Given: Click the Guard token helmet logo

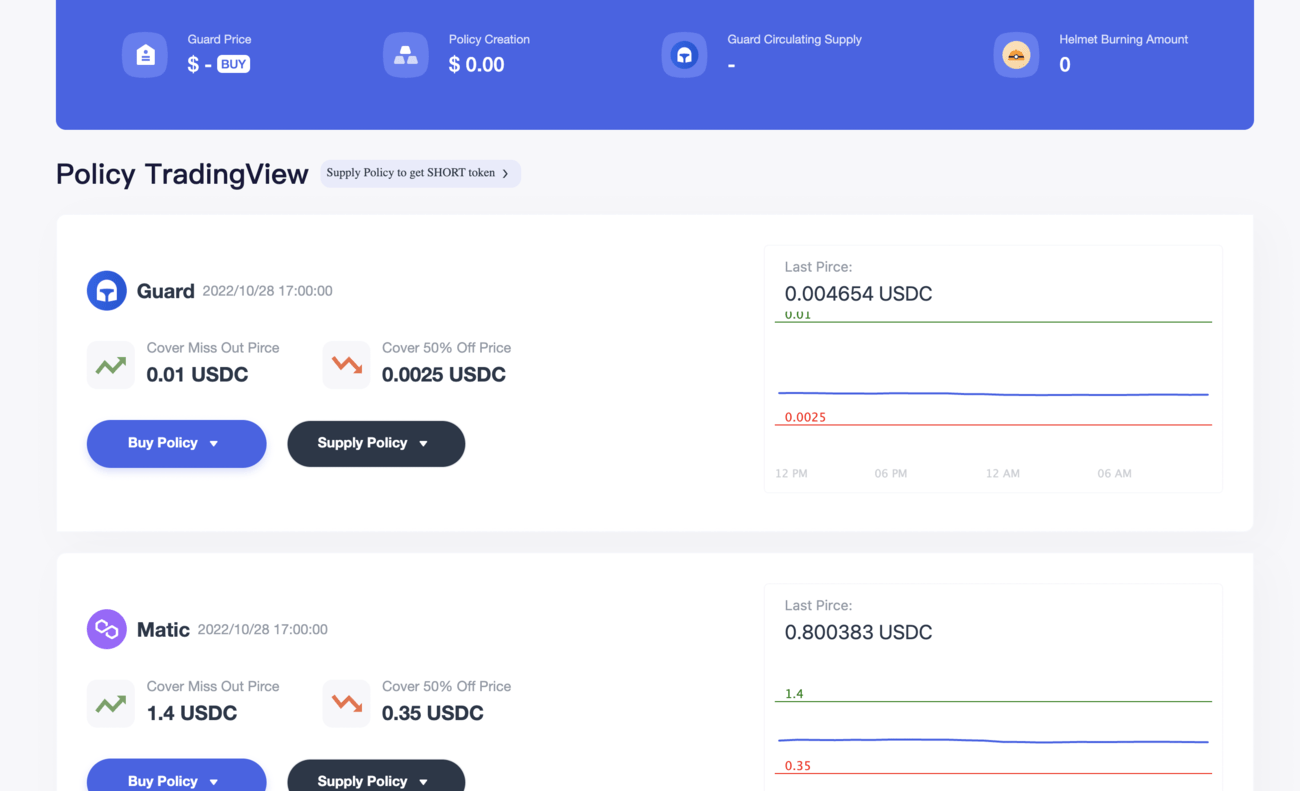Looking at the screenshot, I should coord(107,291).
